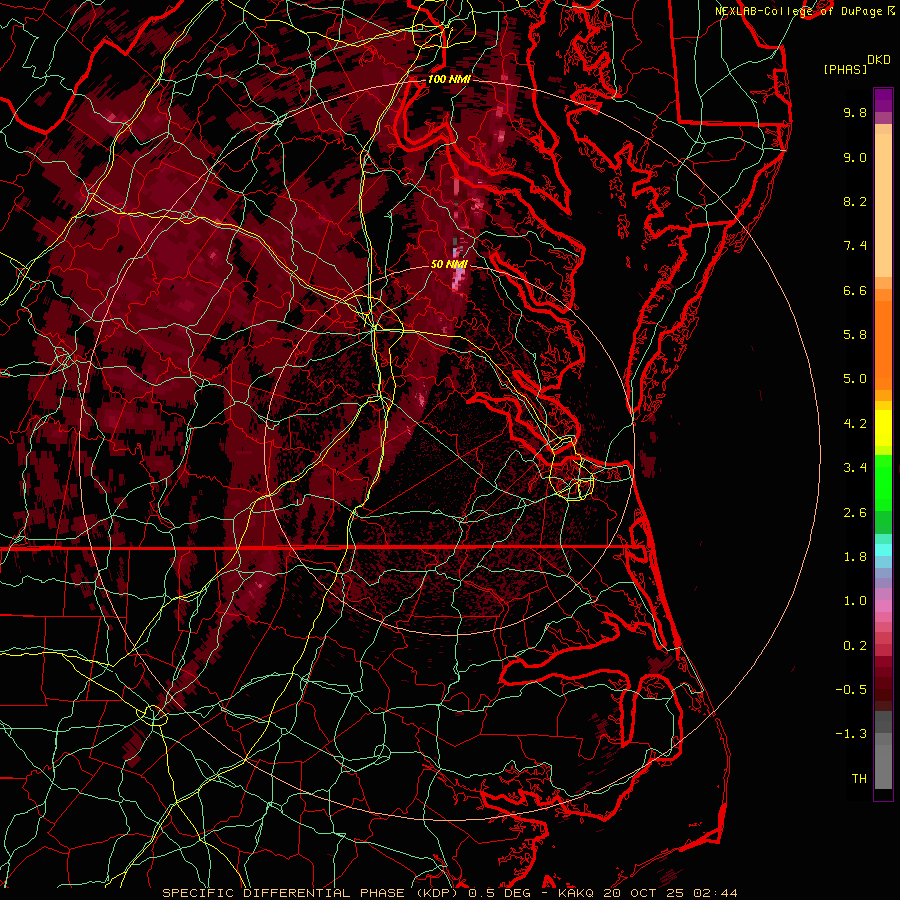Click the pink swatch beside 1.0
Image resolution: width=900 pixels, height=900 pixels.
(883, 606)
